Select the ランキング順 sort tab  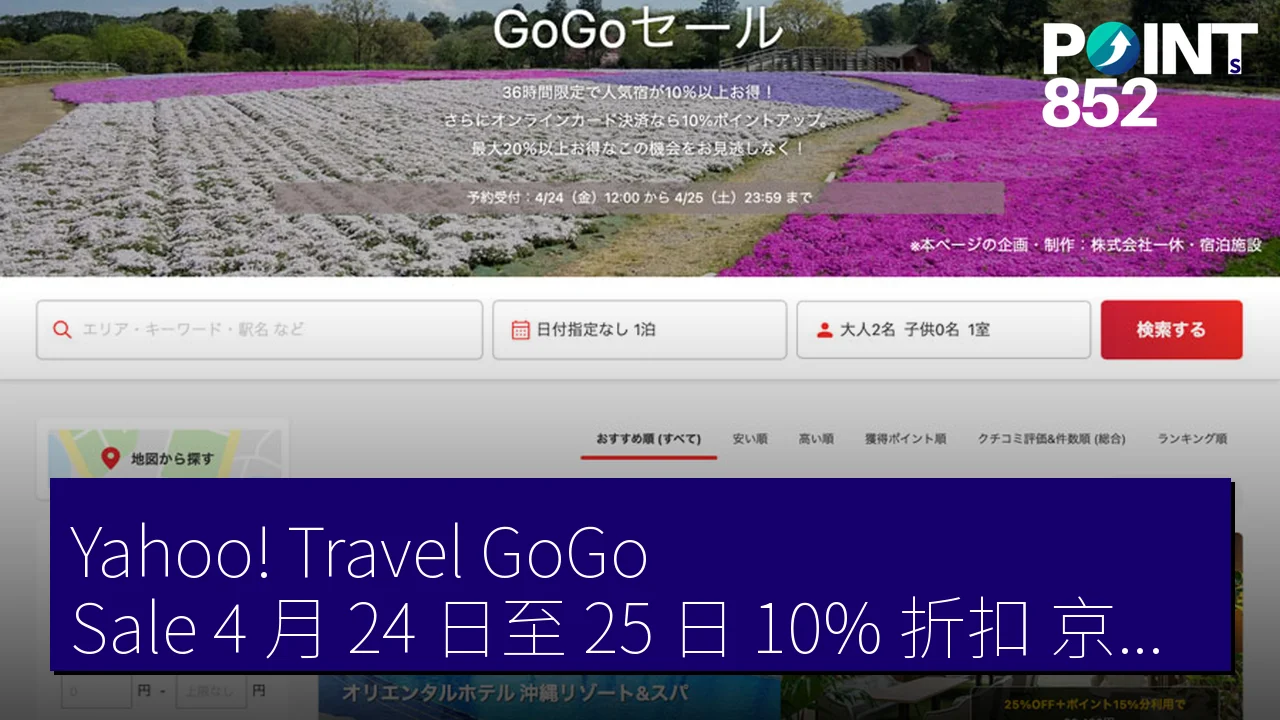[1191, 439]
